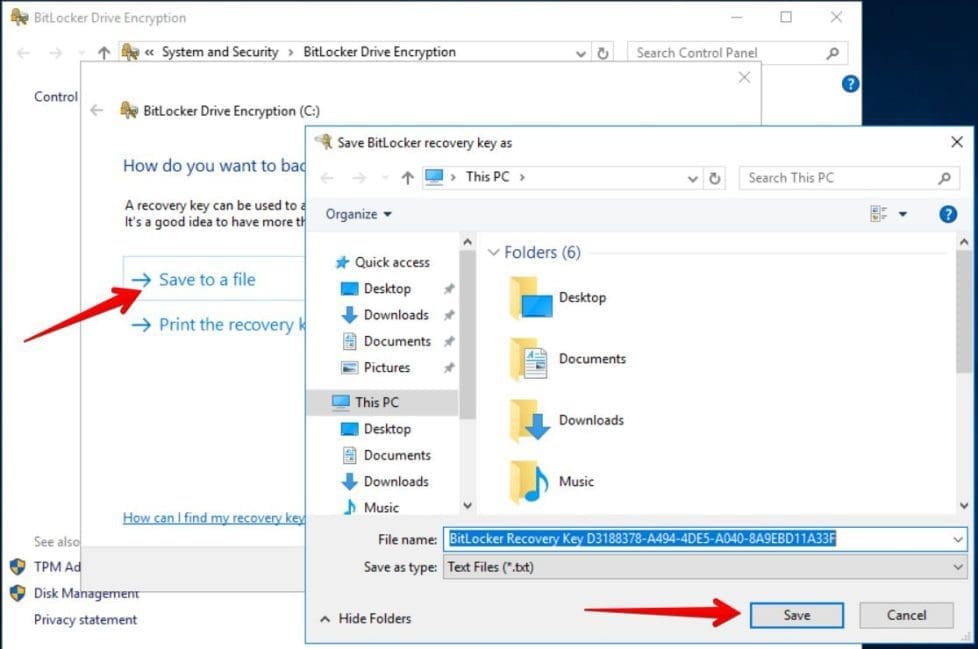Open the Privacy statement link
Screen dimensions: 978x649
pyautogui.click(x=85, y=619)
